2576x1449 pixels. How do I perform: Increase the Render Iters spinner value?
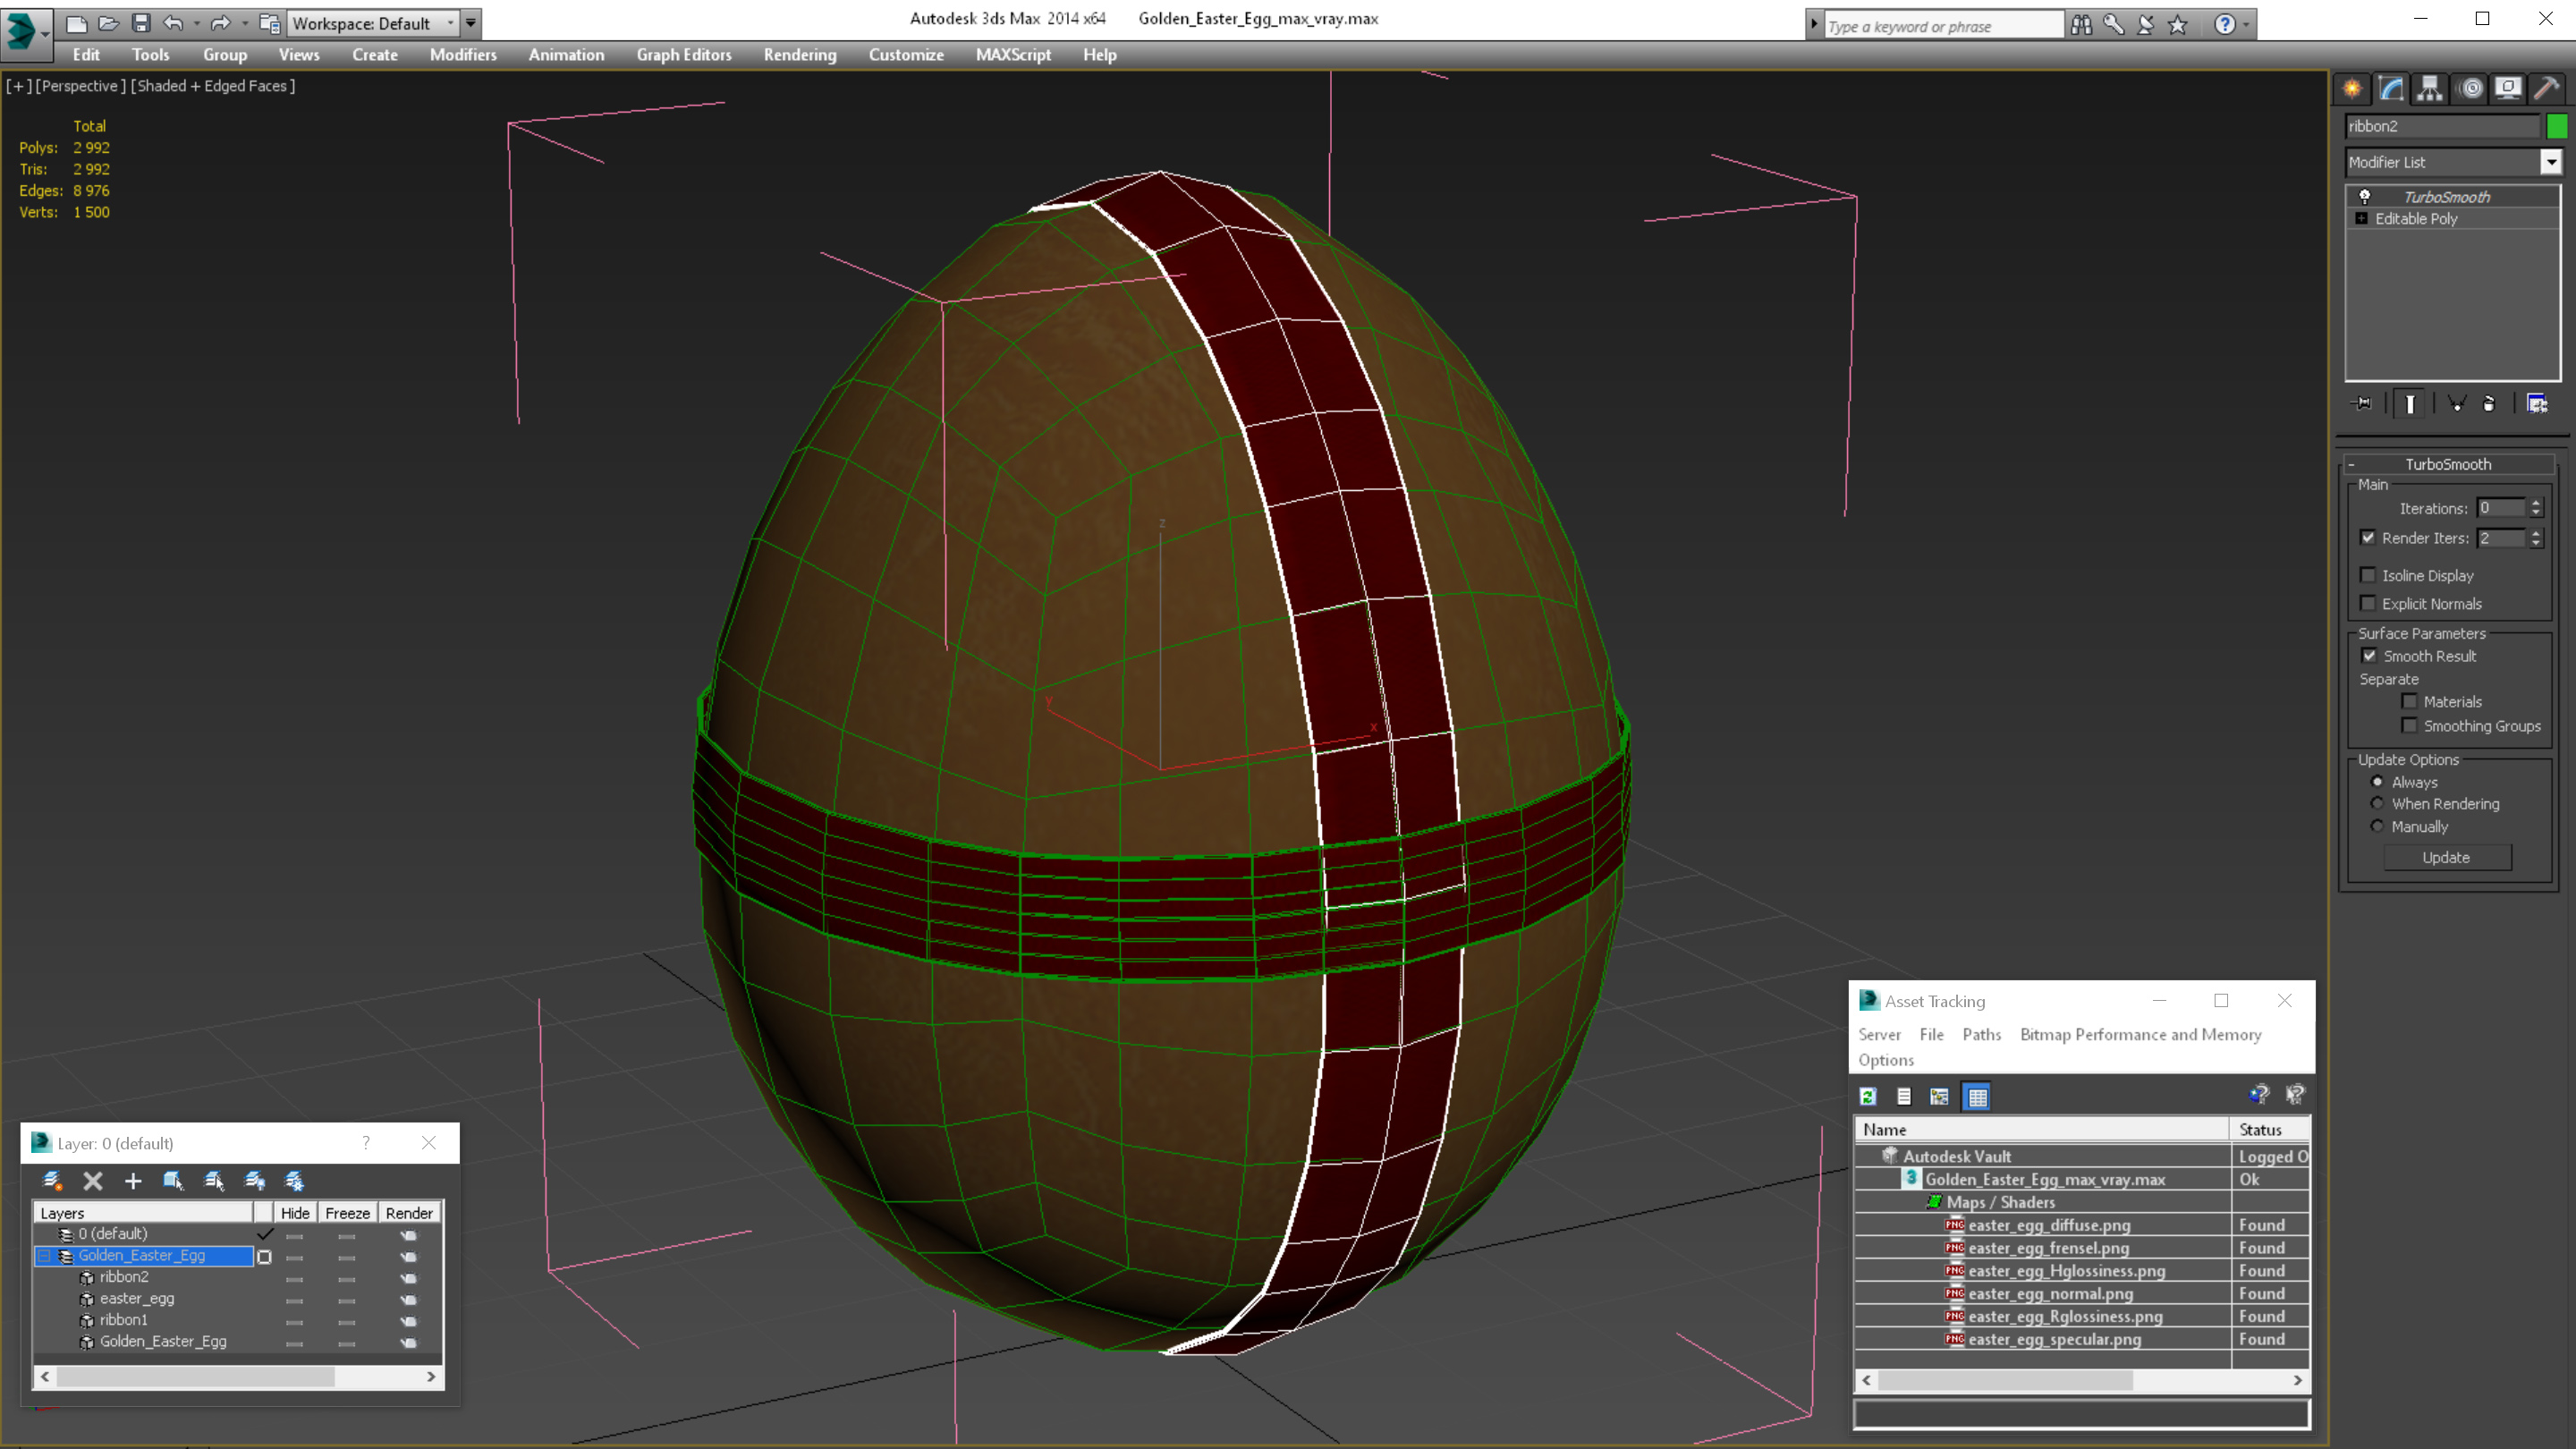[2535, 533]
